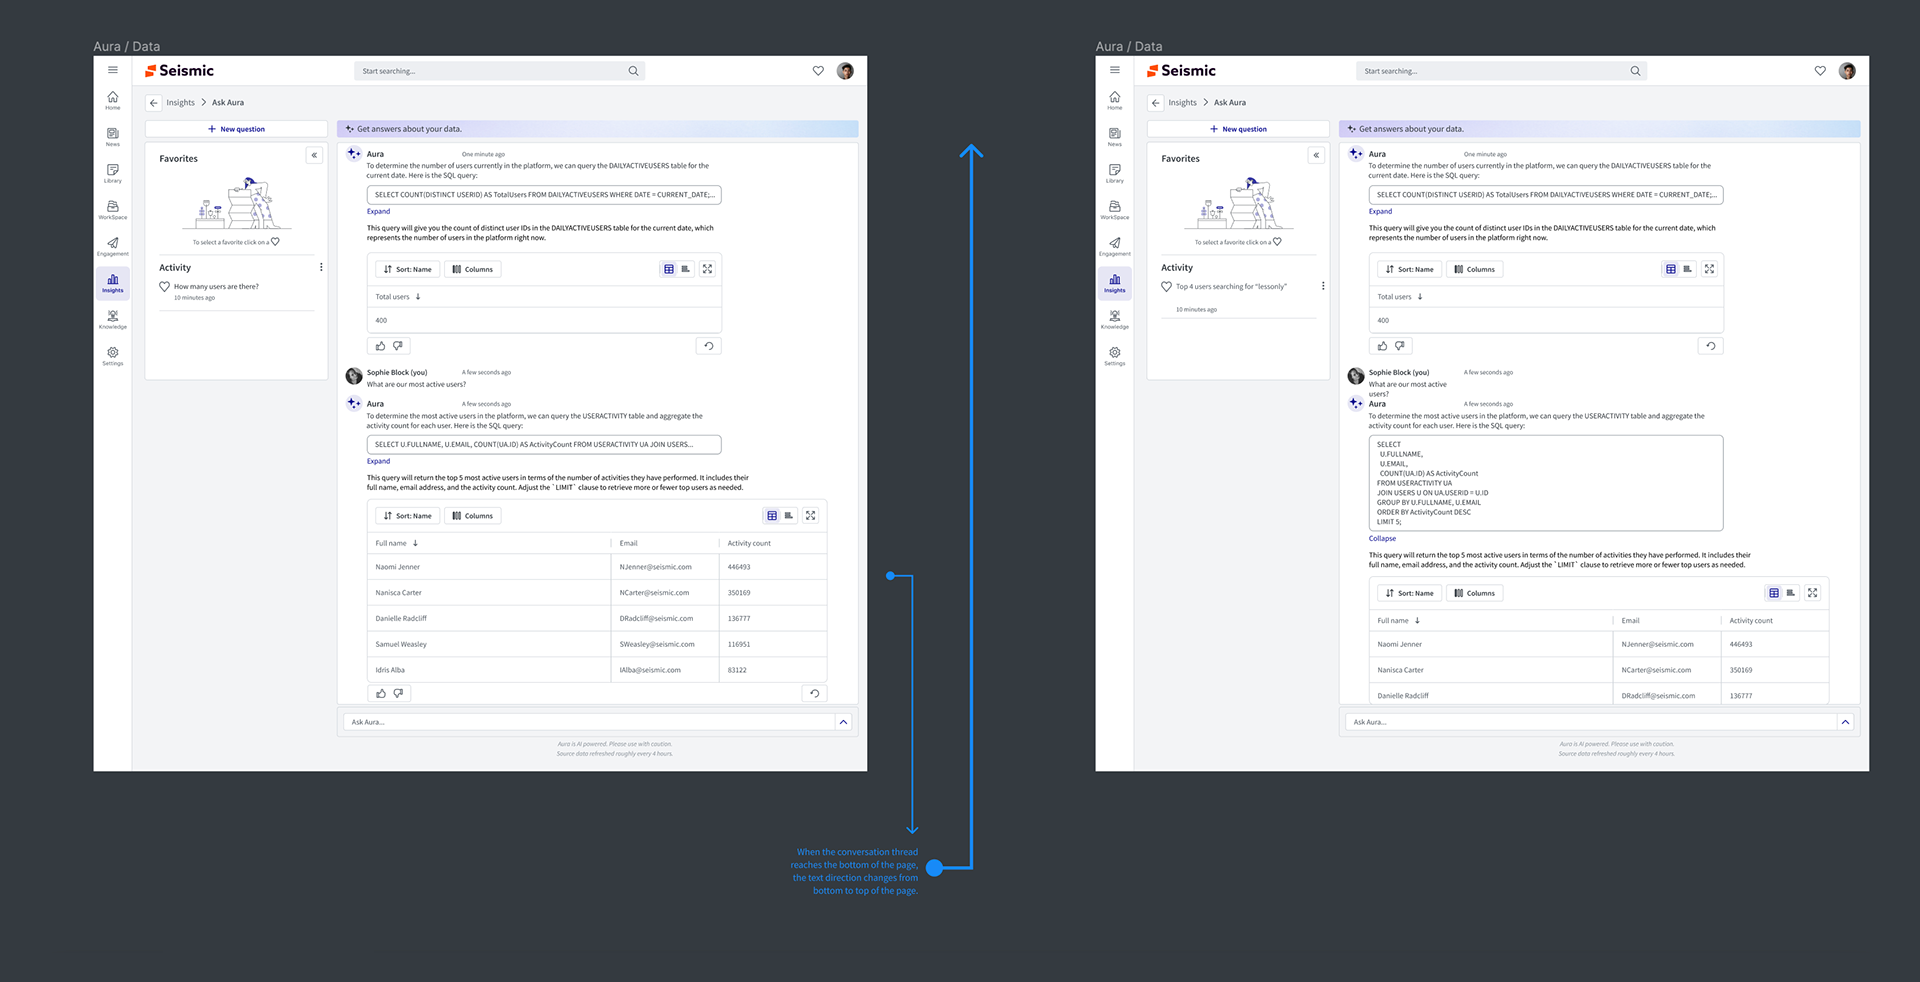The width and height of the screenshot is (1920, 982).
Task: Open Settings in the right frame's sidebar
Action: 1115,356
